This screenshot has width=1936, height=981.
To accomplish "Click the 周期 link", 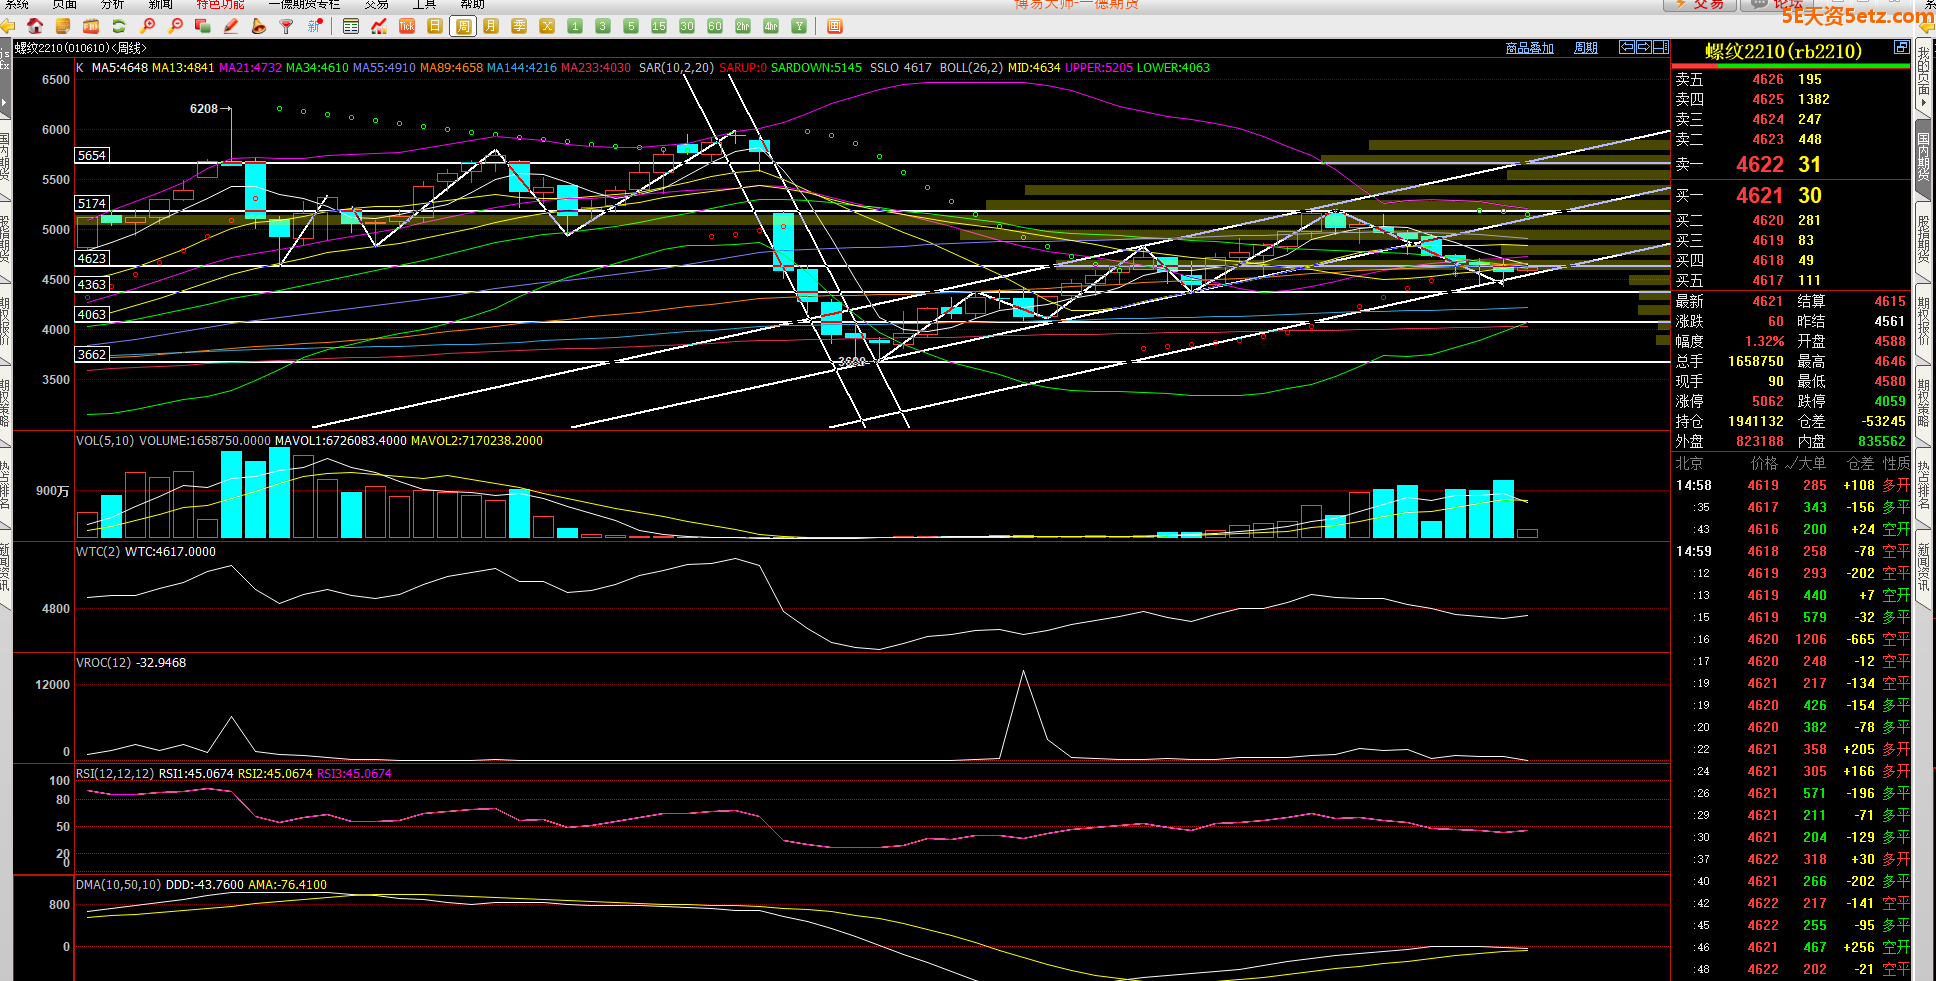I will [x=1586, y=48].
